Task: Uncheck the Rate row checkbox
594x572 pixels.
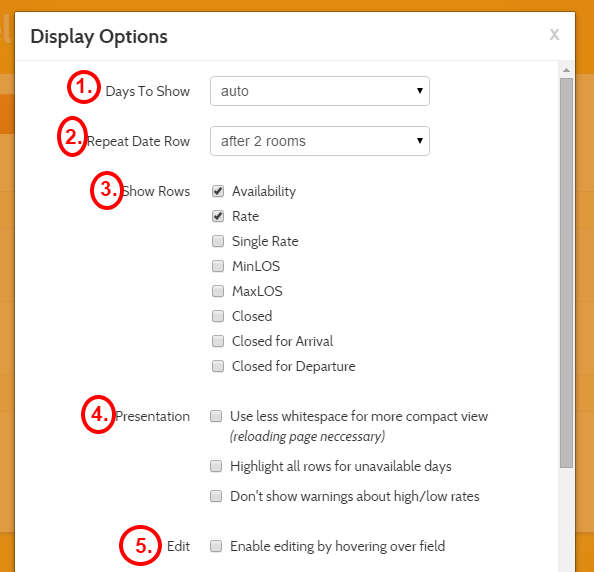Action: click(218, 216)
